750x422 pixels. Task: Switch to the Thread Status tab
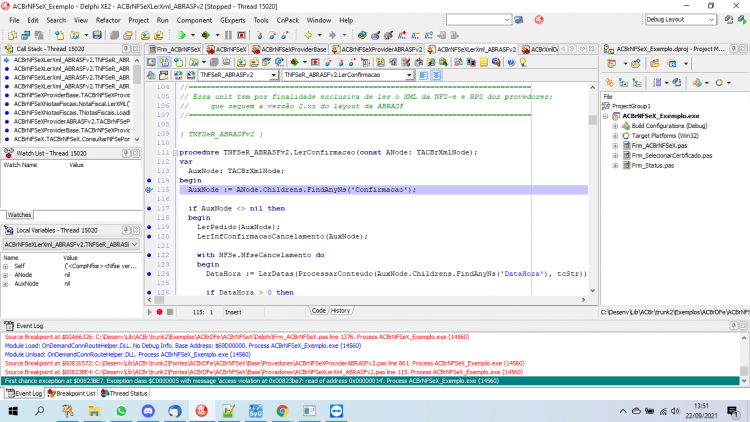pos(124,393)
